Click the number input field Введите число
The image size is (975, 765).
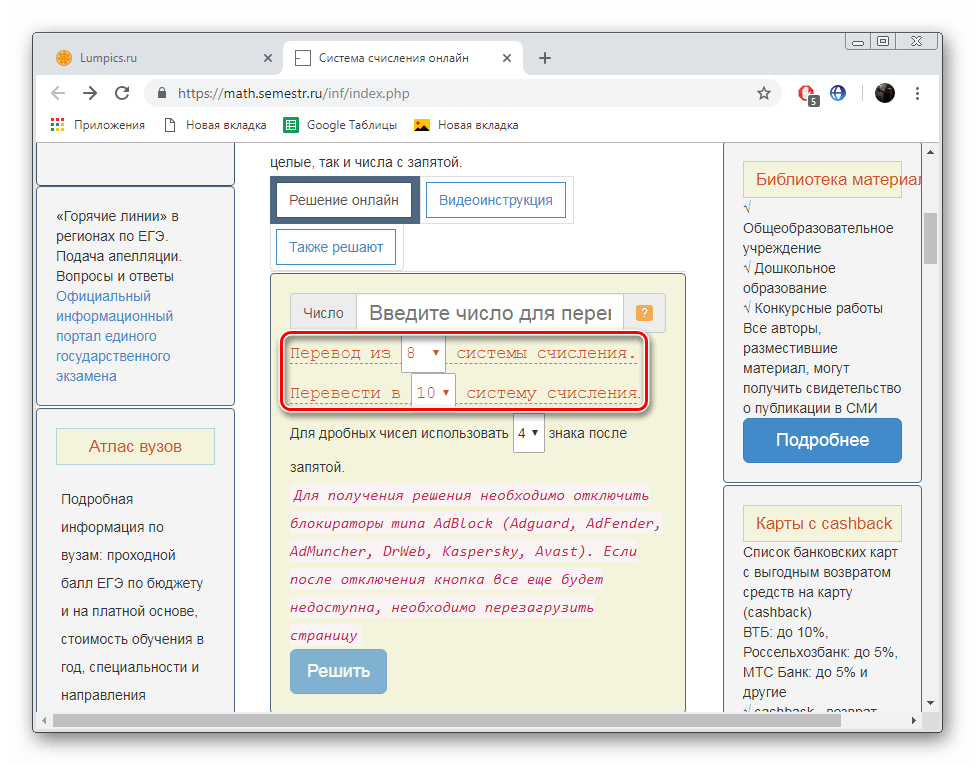point(490,313)
